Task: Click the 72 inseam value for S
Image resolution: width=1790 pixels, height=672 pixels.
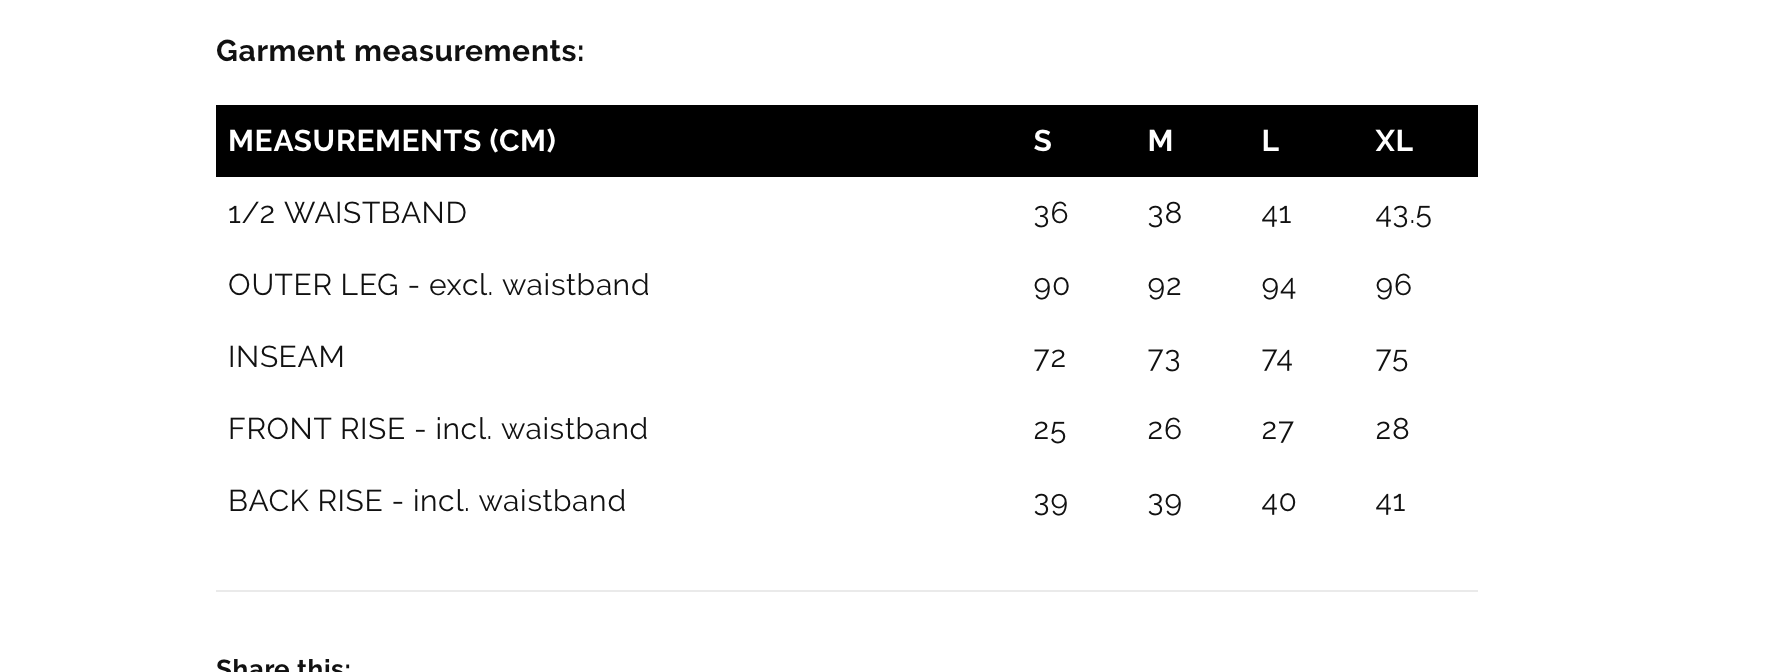Action: 1049,358
